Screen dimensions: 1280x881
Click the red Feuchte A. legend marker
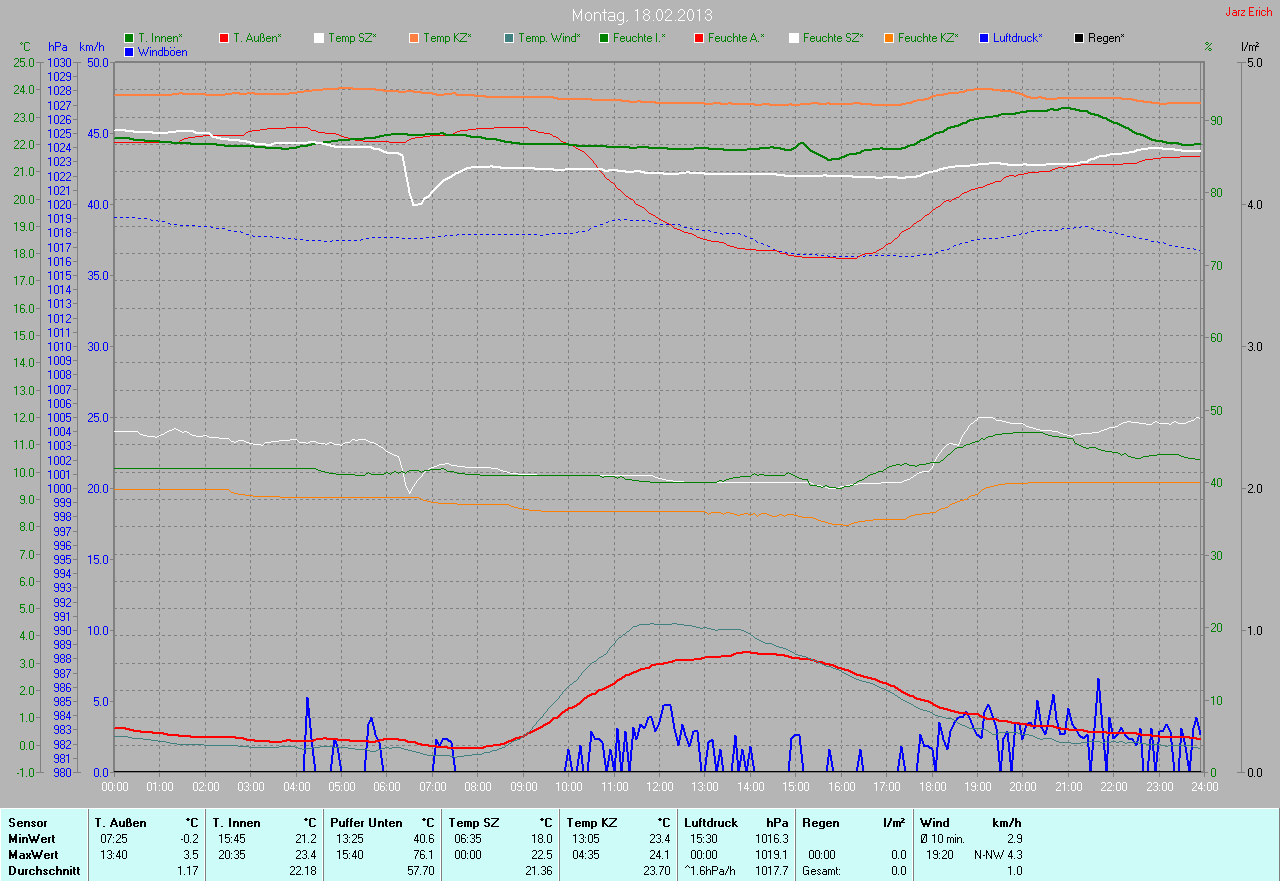(699, 38)
